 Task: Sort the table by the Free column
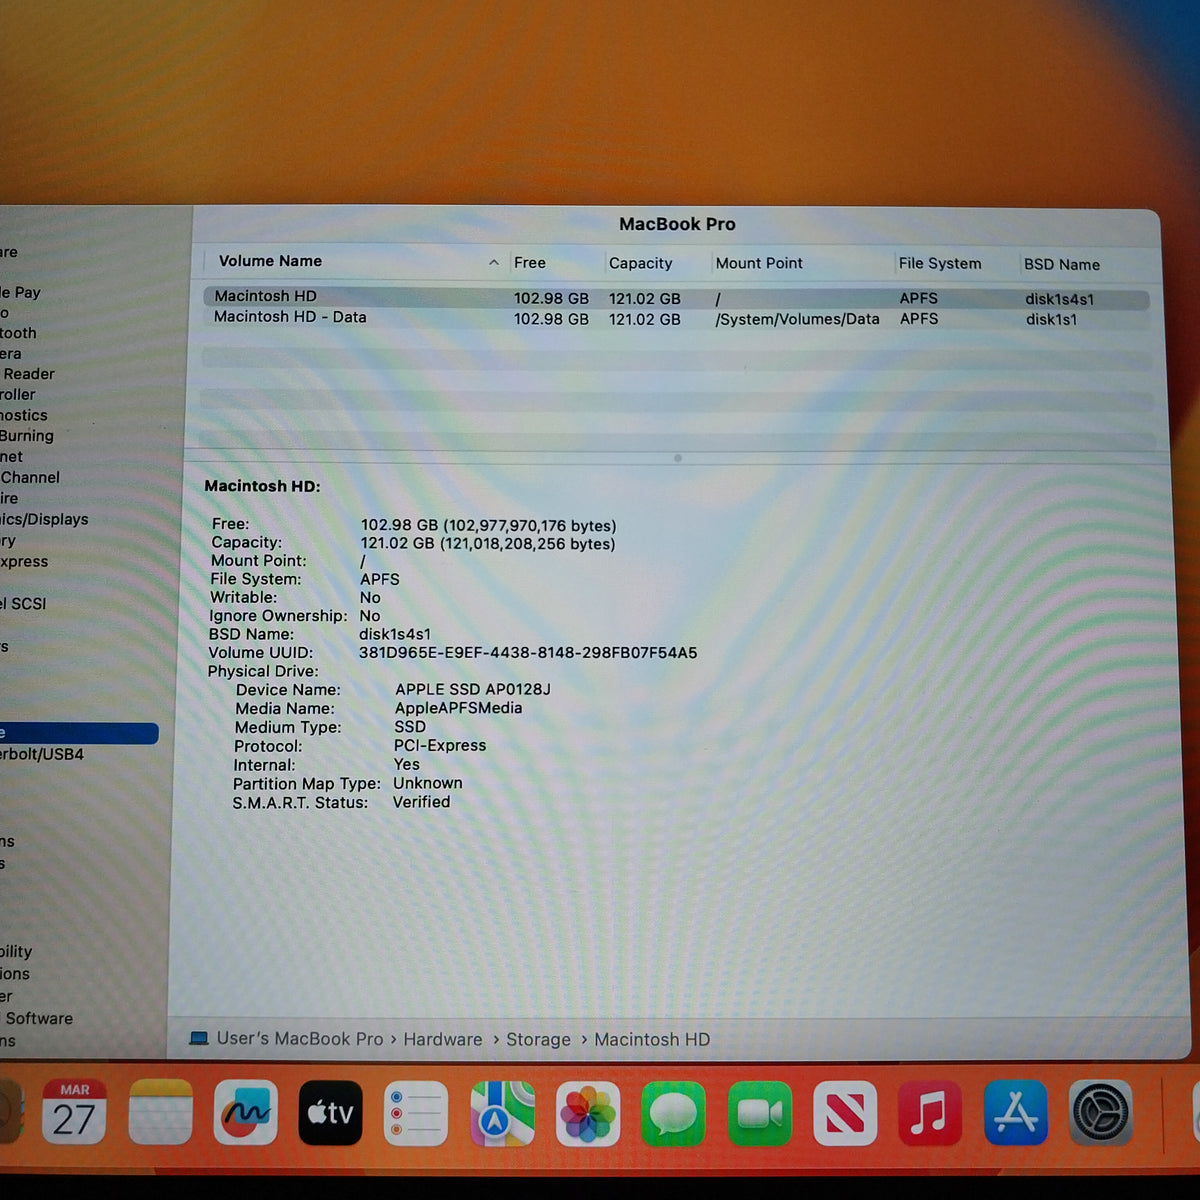click(x=530, y=263)
